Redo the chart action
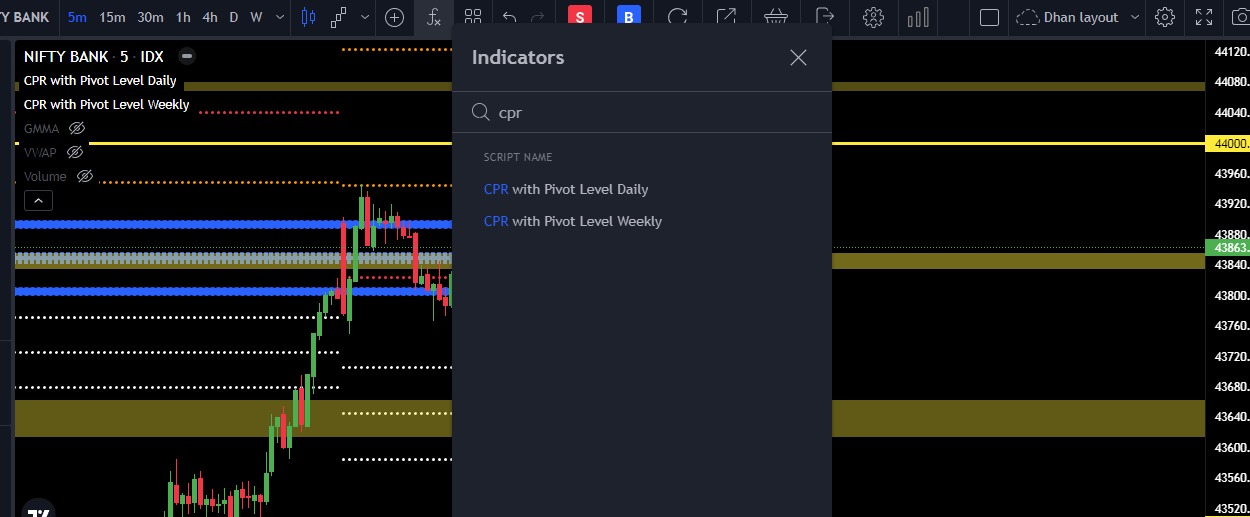The height and width of the screenshot is (517, 1250). coord(538,17)
